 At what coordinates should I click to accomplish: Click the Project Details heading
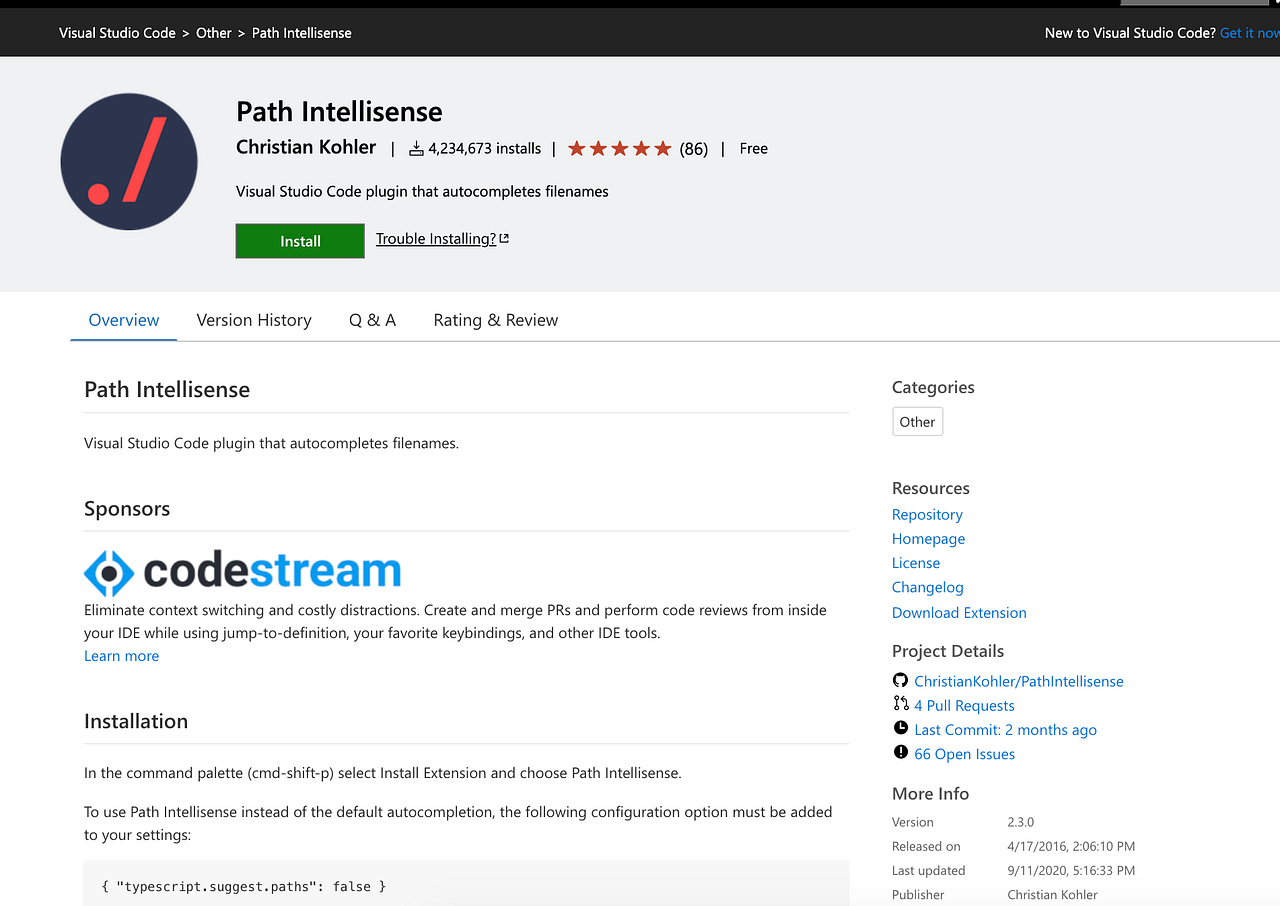pyautogui.click(x=948, y=651)
